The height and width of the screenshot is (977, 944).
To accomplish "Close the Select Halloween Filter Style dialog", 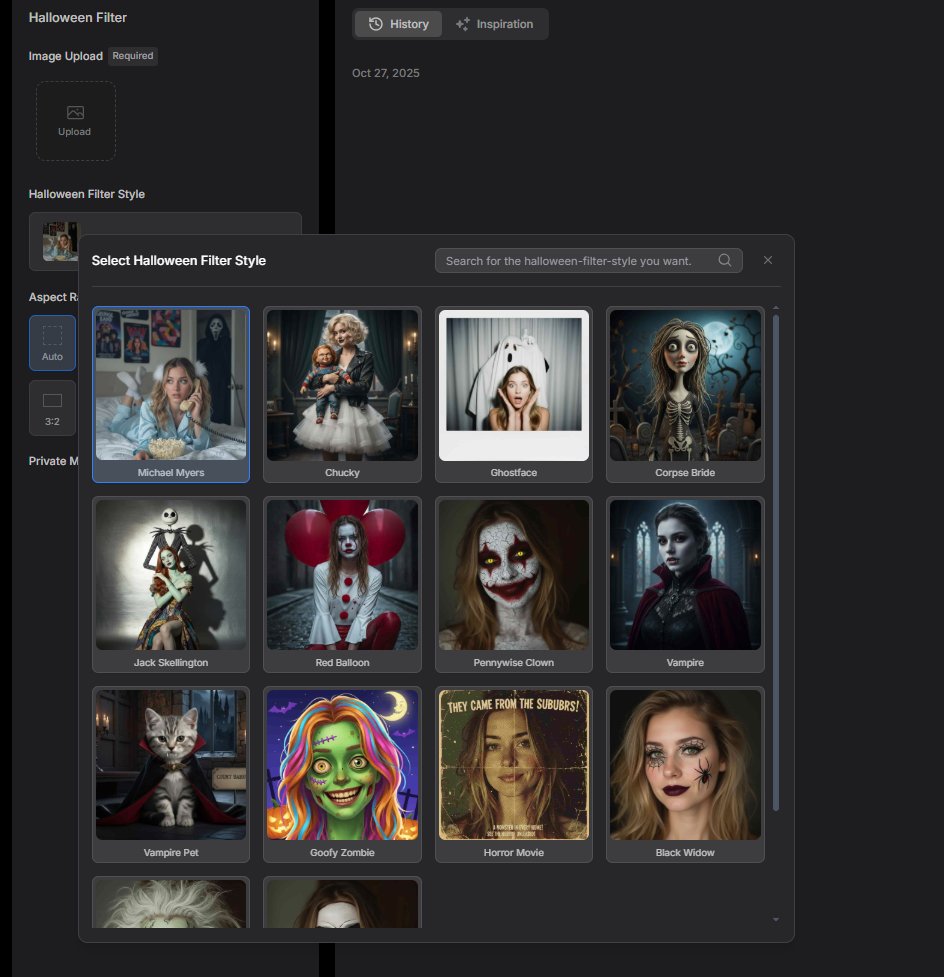I will point(768,260).
